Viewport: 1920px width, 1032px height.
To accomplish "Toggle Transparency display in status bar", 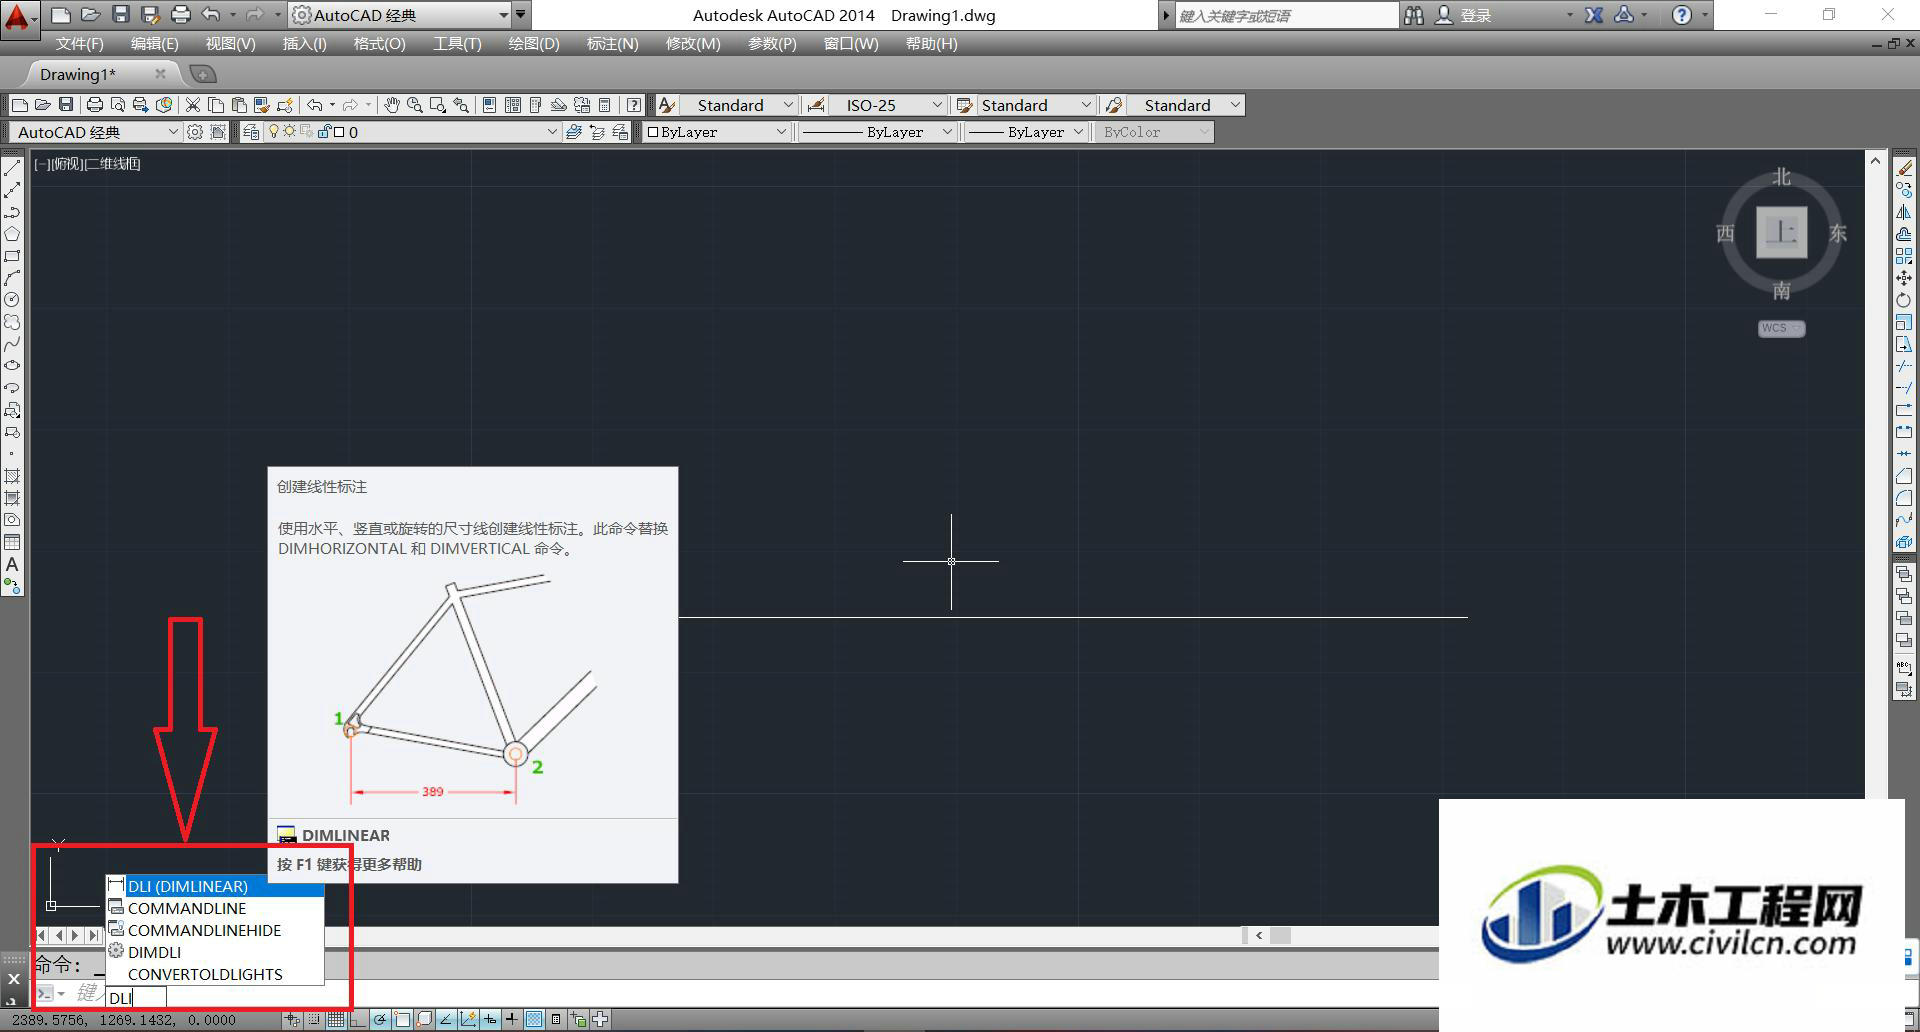I will (x=534, y=1020).
